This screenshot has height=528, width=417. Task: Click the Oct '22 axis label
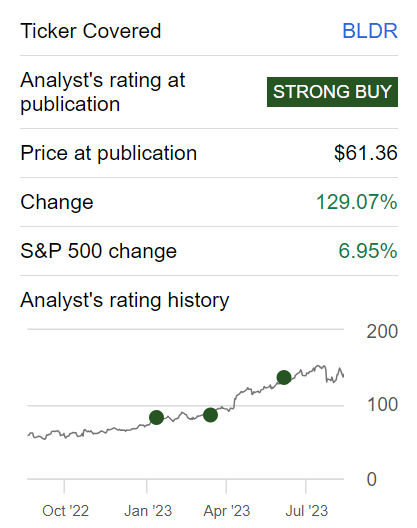pos(65,511)
